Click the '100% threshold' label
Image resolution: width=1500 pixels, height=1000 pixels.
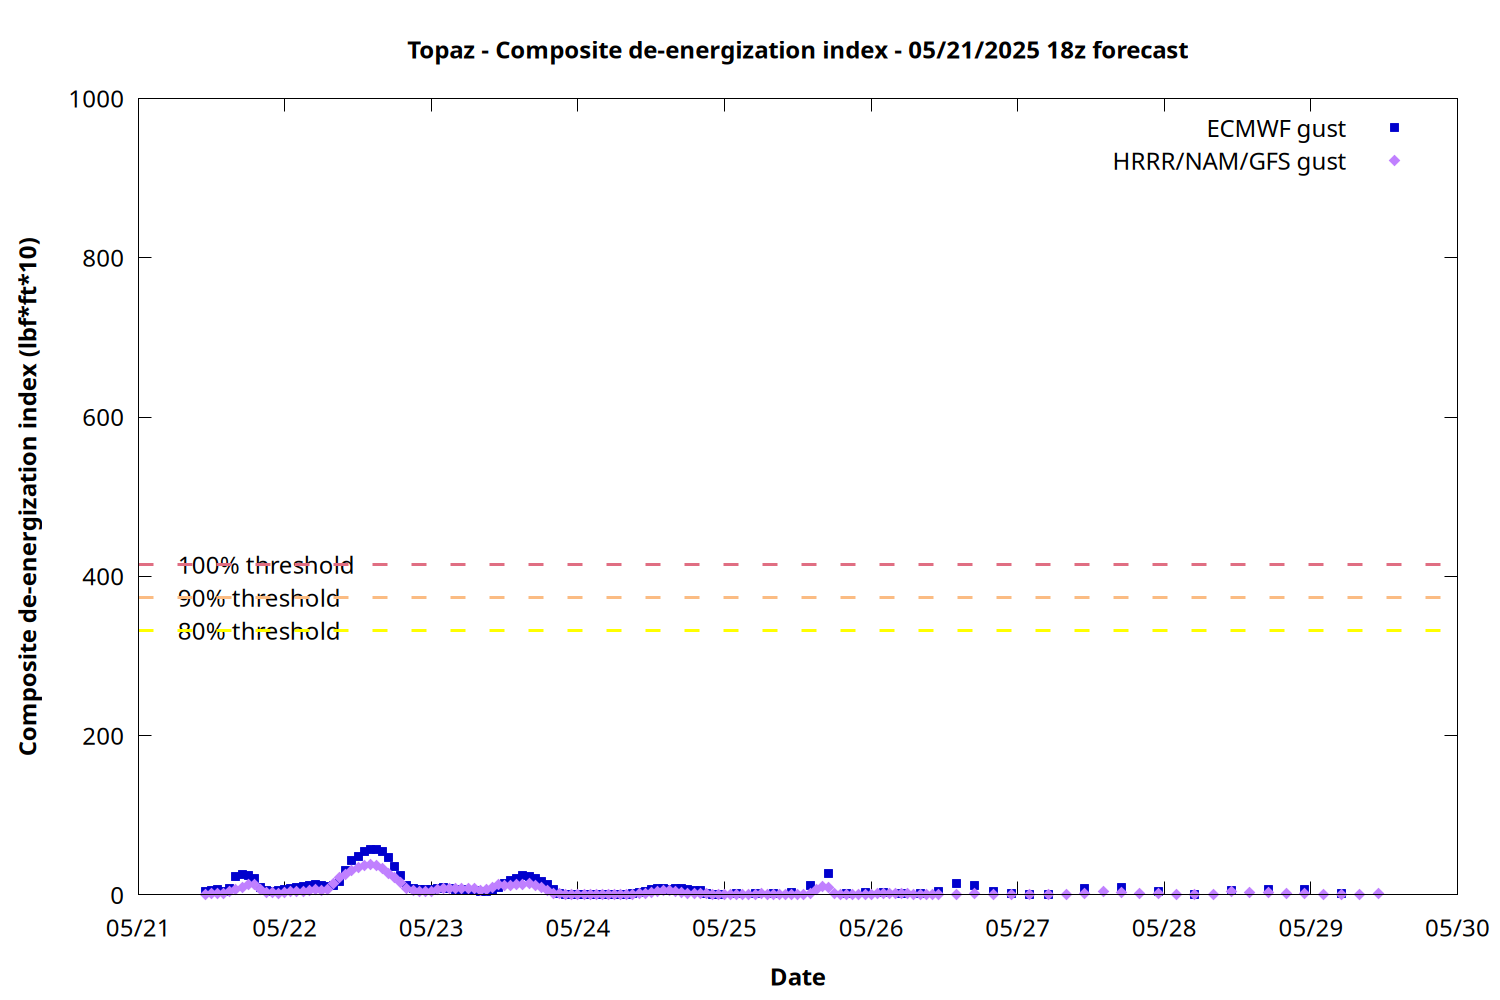pos(266,566)
